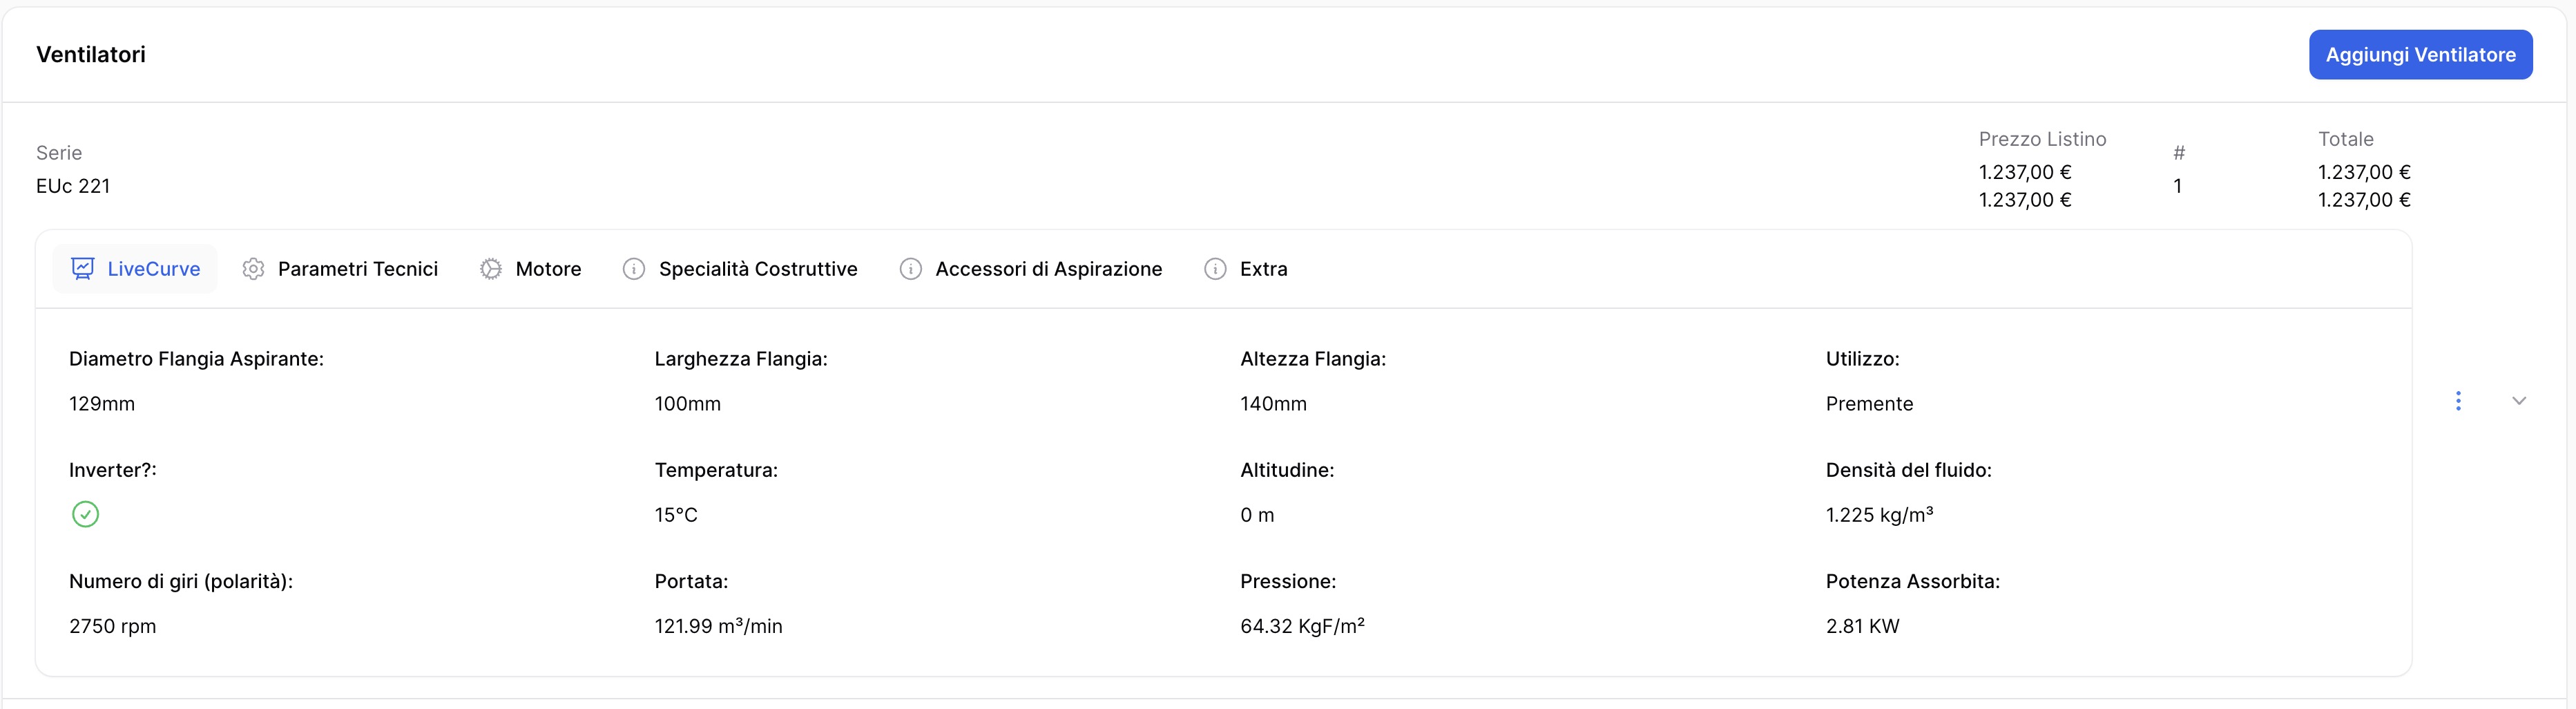Click the 2750 rpm speed value
Screen dimensions: 2576x709
[113, 626]
